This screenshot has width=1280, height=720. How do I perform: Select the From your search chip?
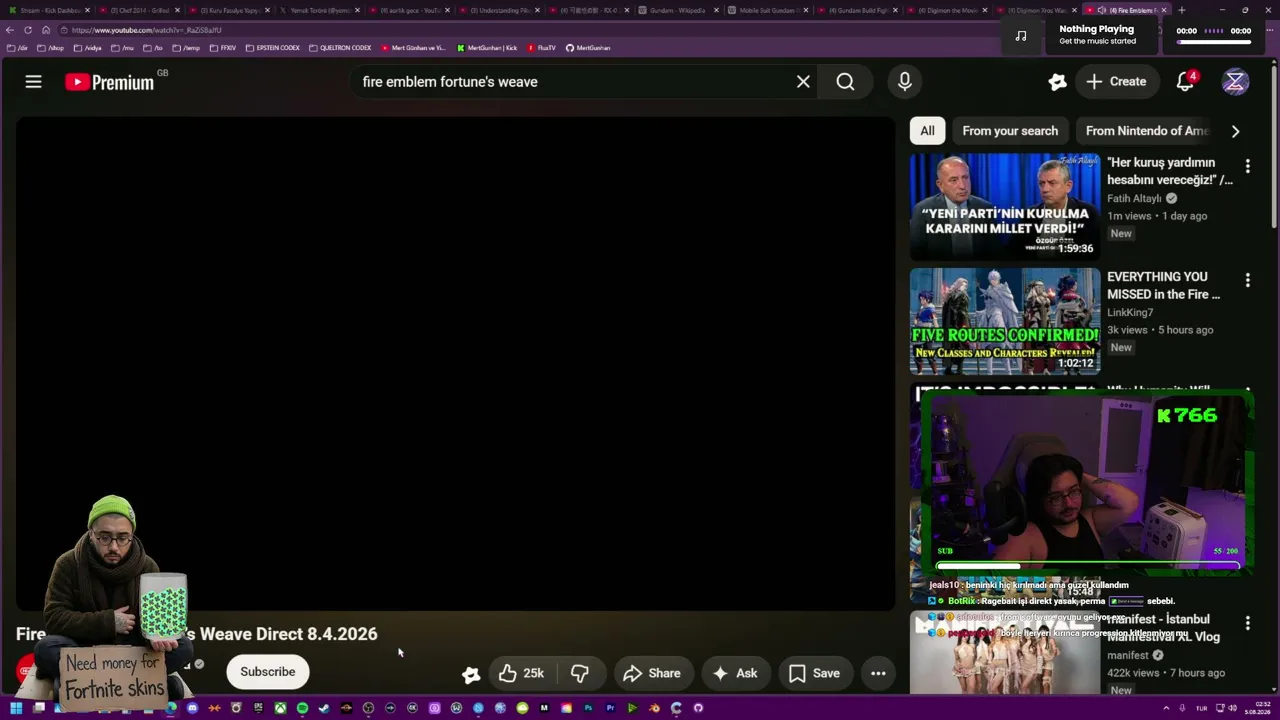click(x=1010, y=131)
